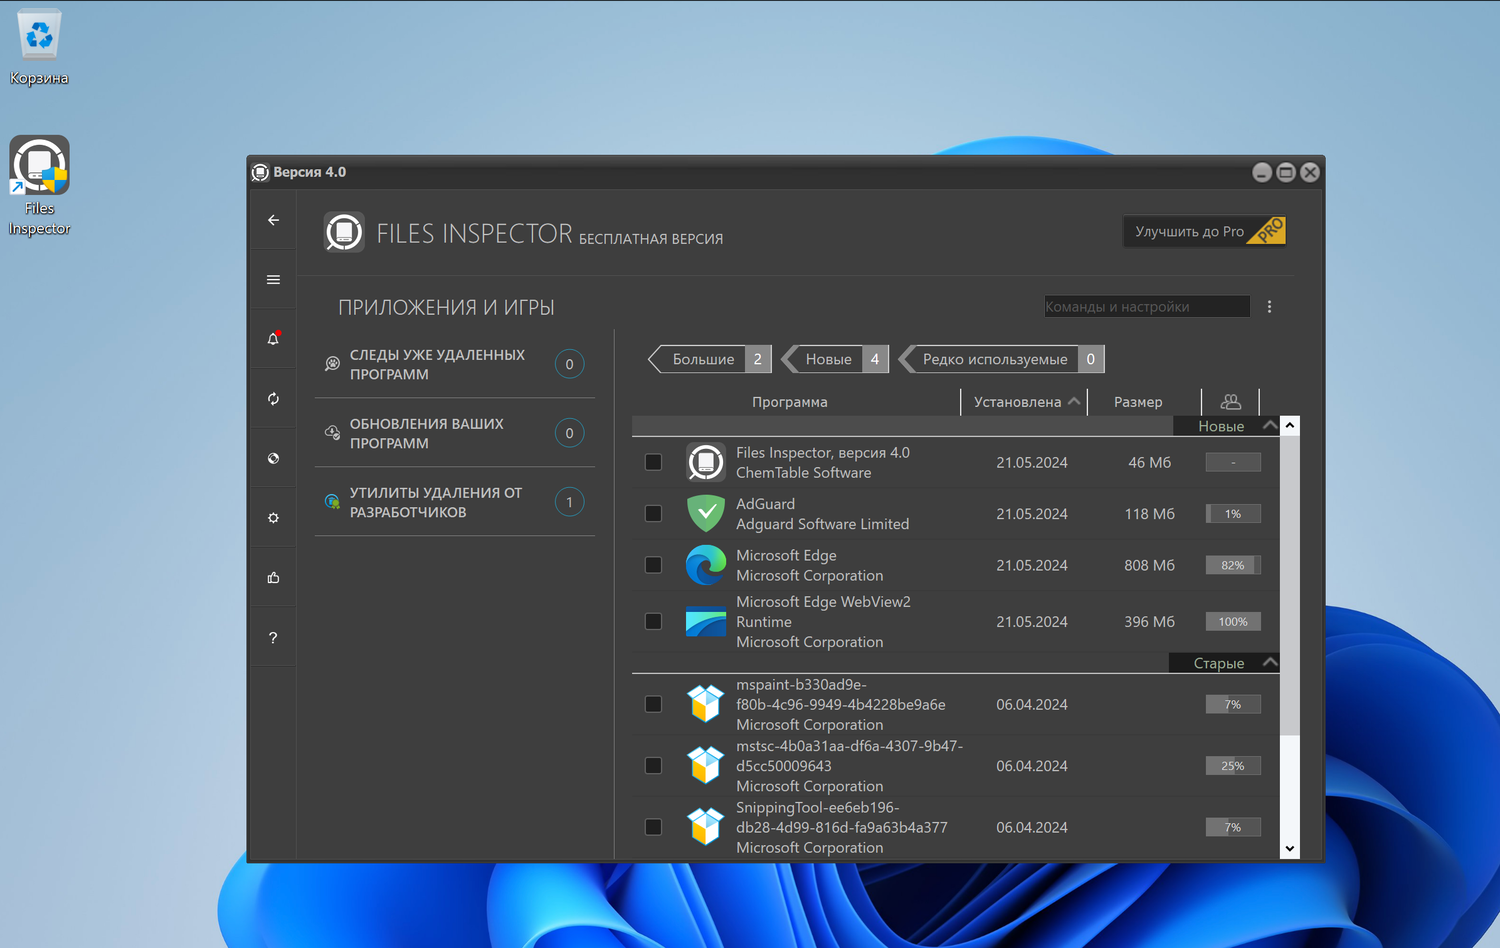Sort by Программа column header
The width and height of the screenshot is (1500, 948).
(x=790, y=402)
